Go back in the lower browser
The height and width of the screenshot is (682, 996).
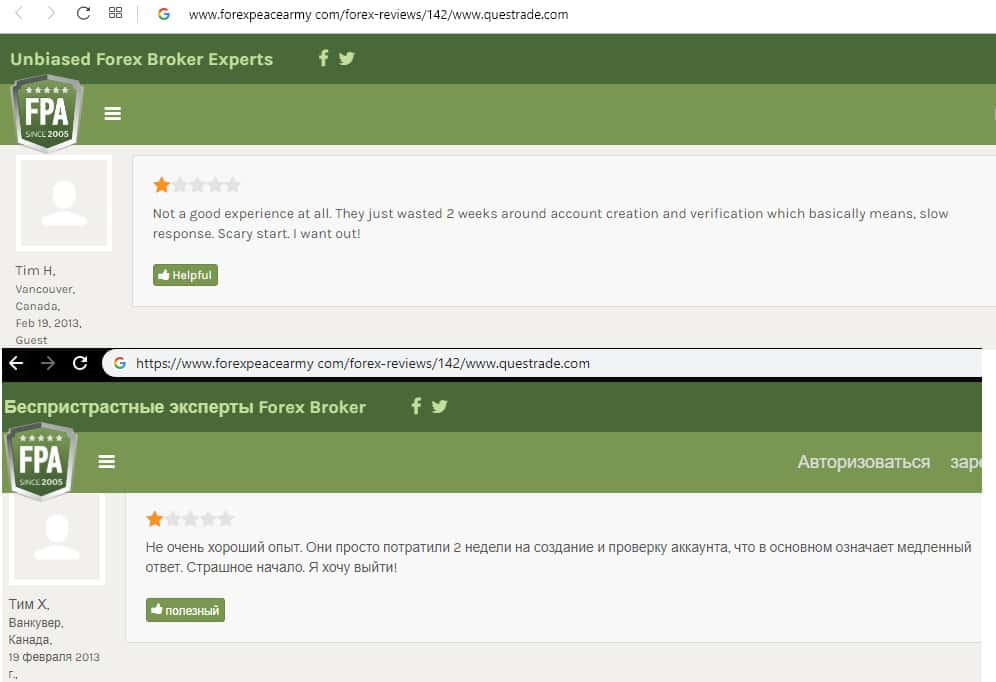pos(17,363)
